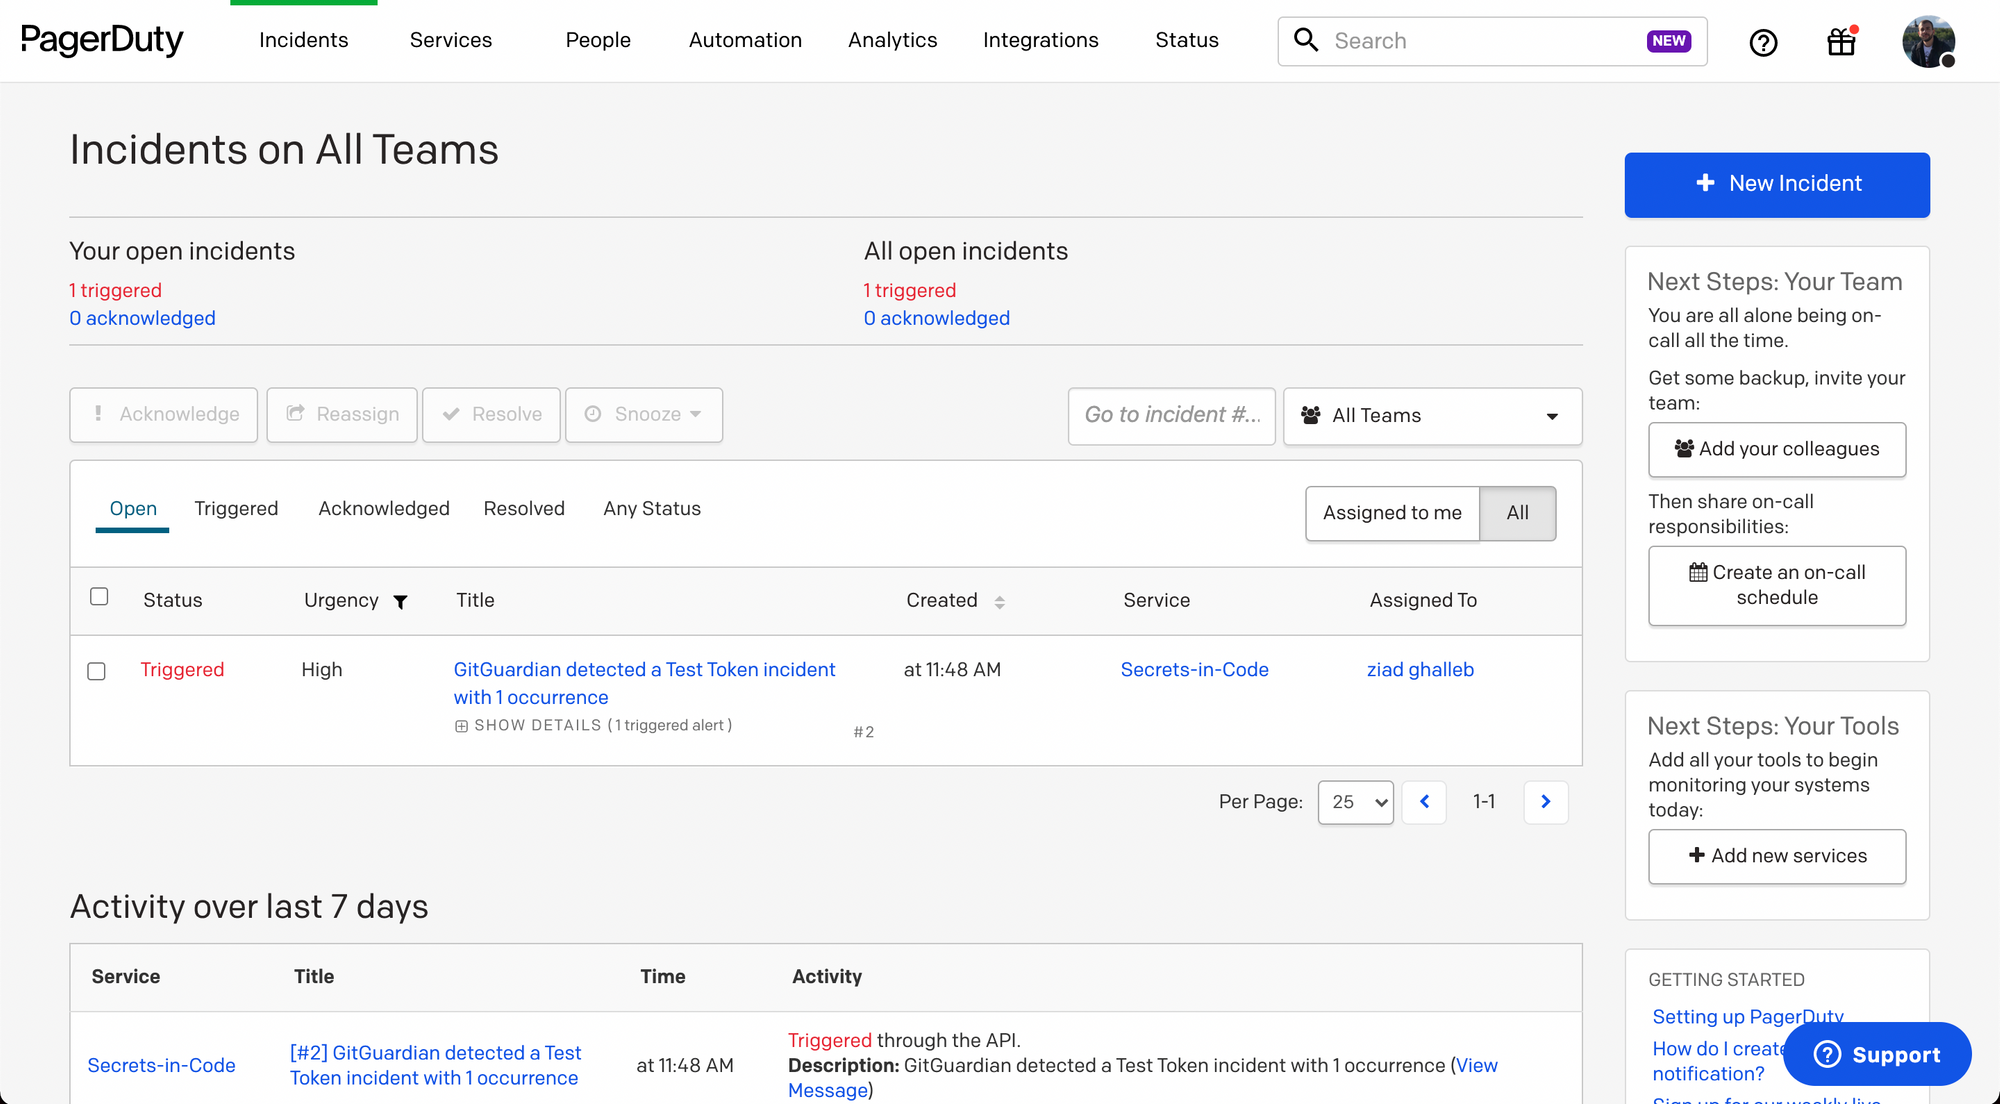Switch to the Open tab

(133, 509)
